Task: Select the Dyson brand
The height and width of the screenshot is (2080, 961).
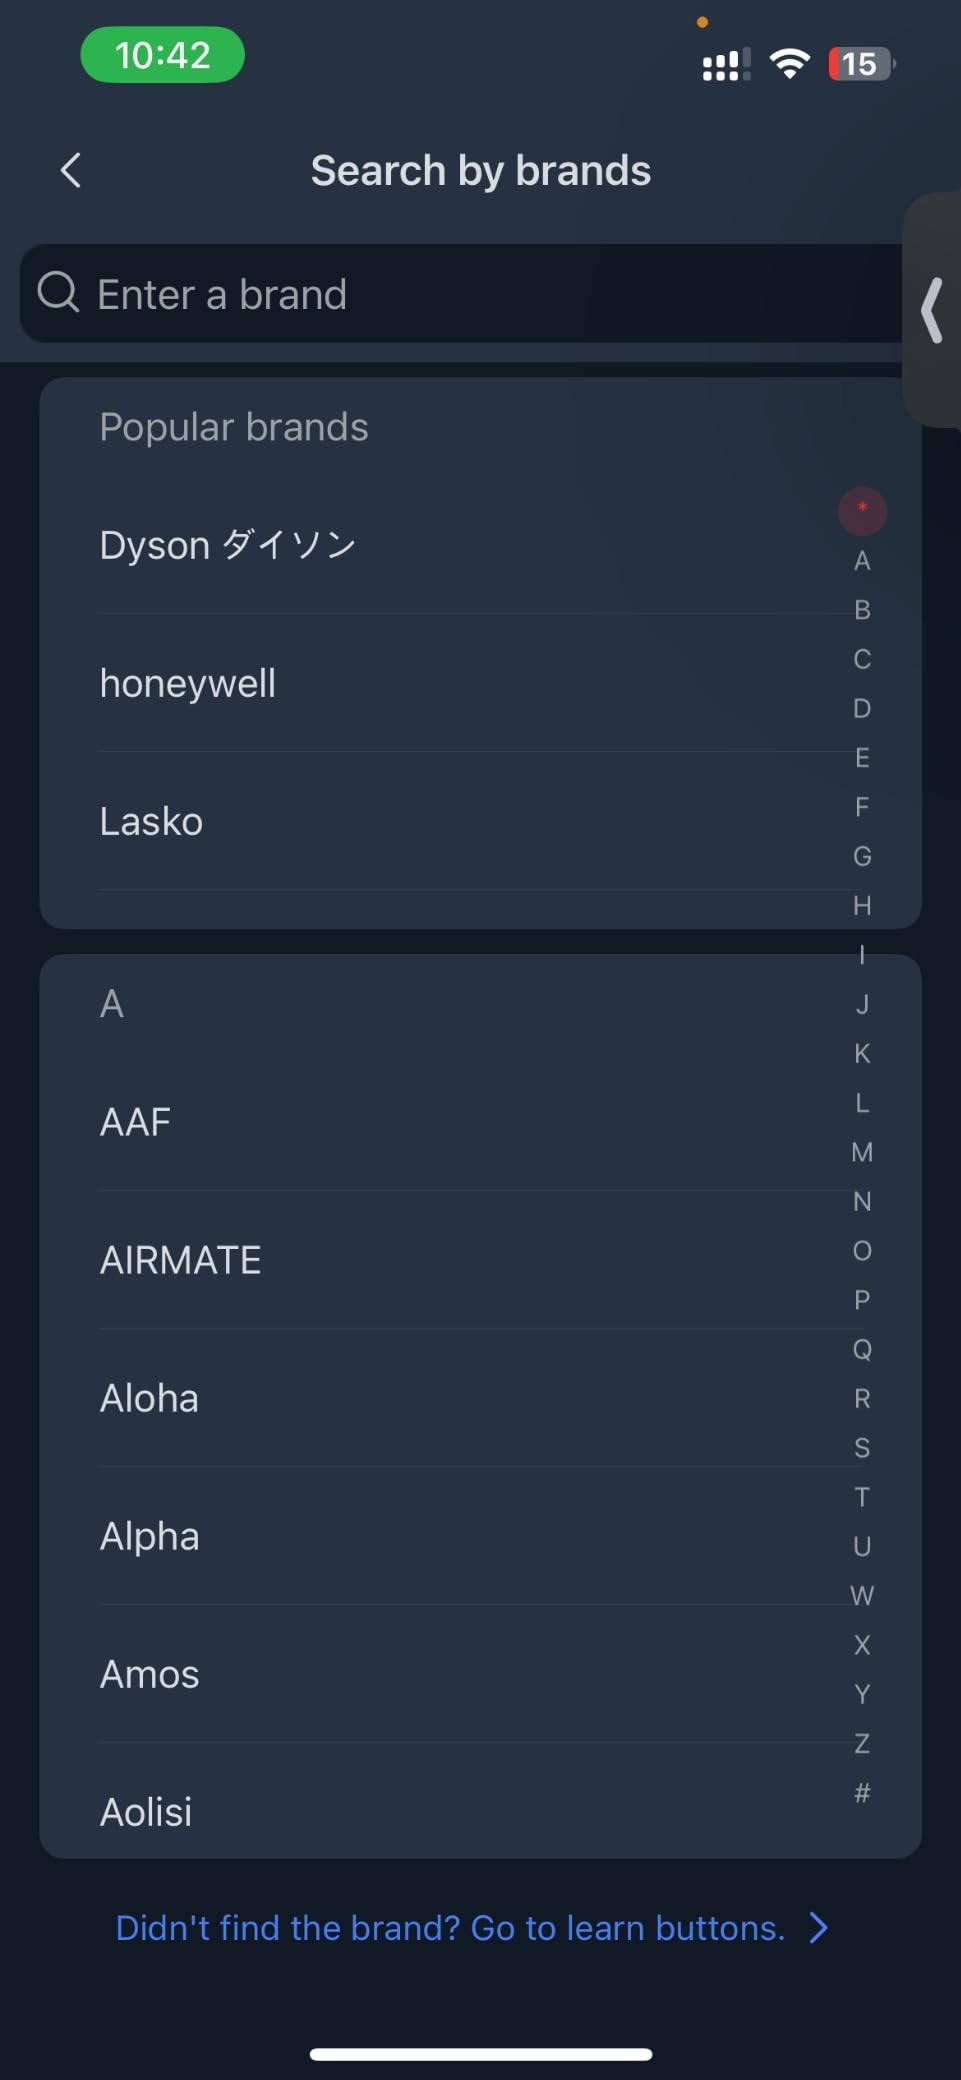Action: point(228,545)
